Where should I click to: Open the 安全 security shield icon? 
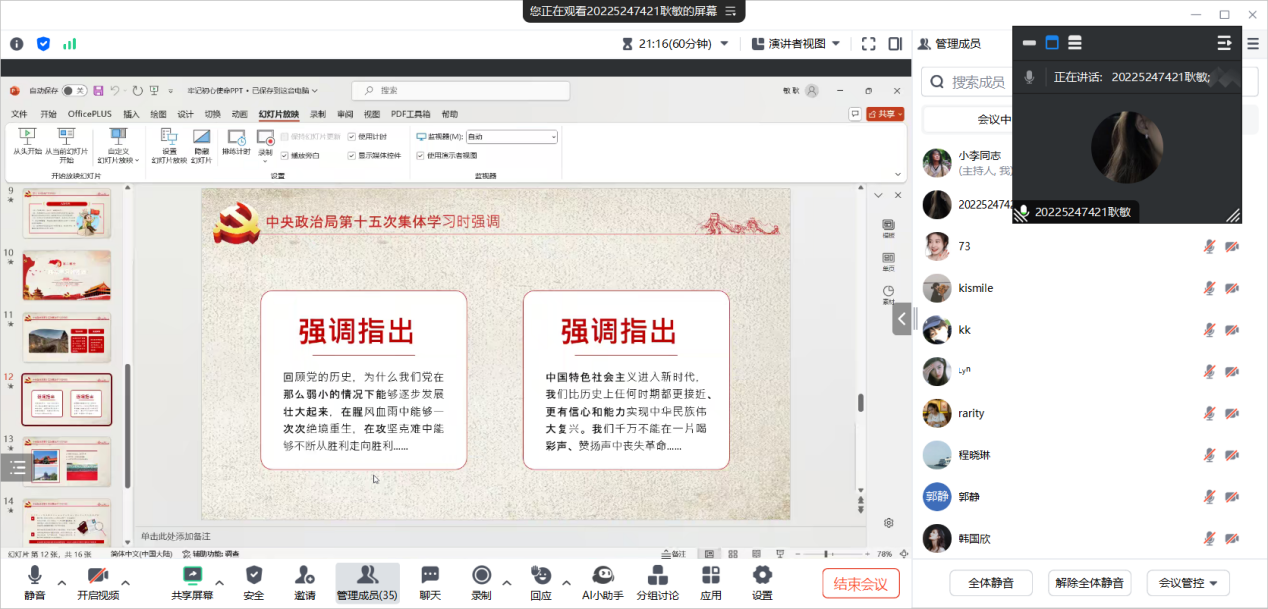pyautogui.click(x=254, y=576)
